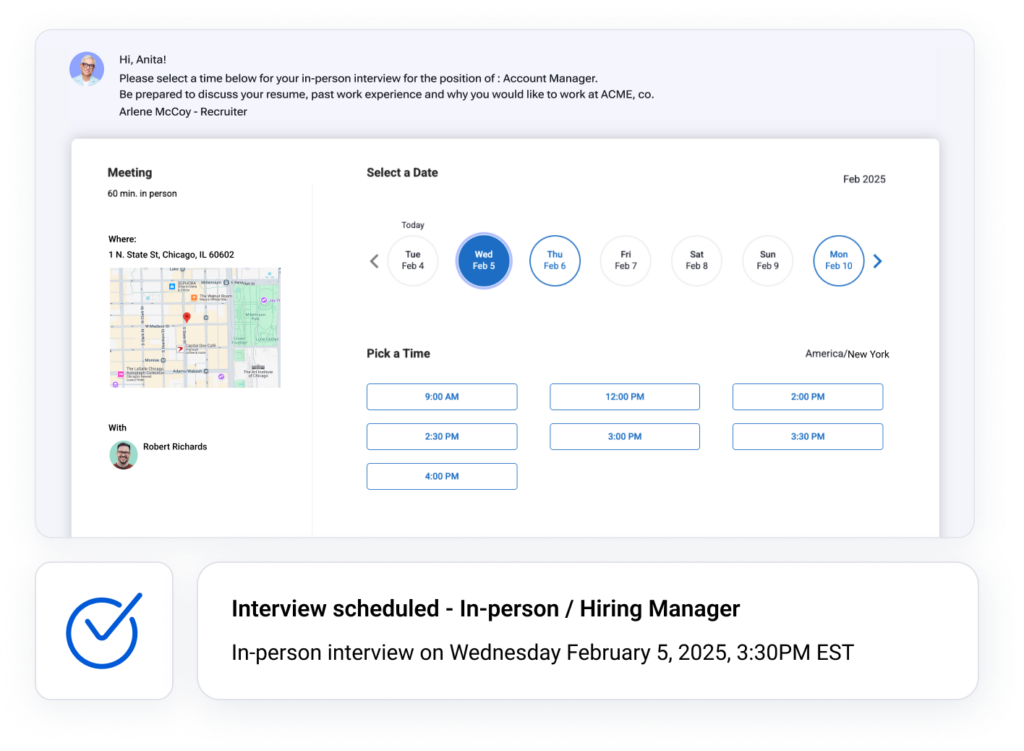
Task: Select the Sat Feb 8 date circle
Action: click(696, 260)
